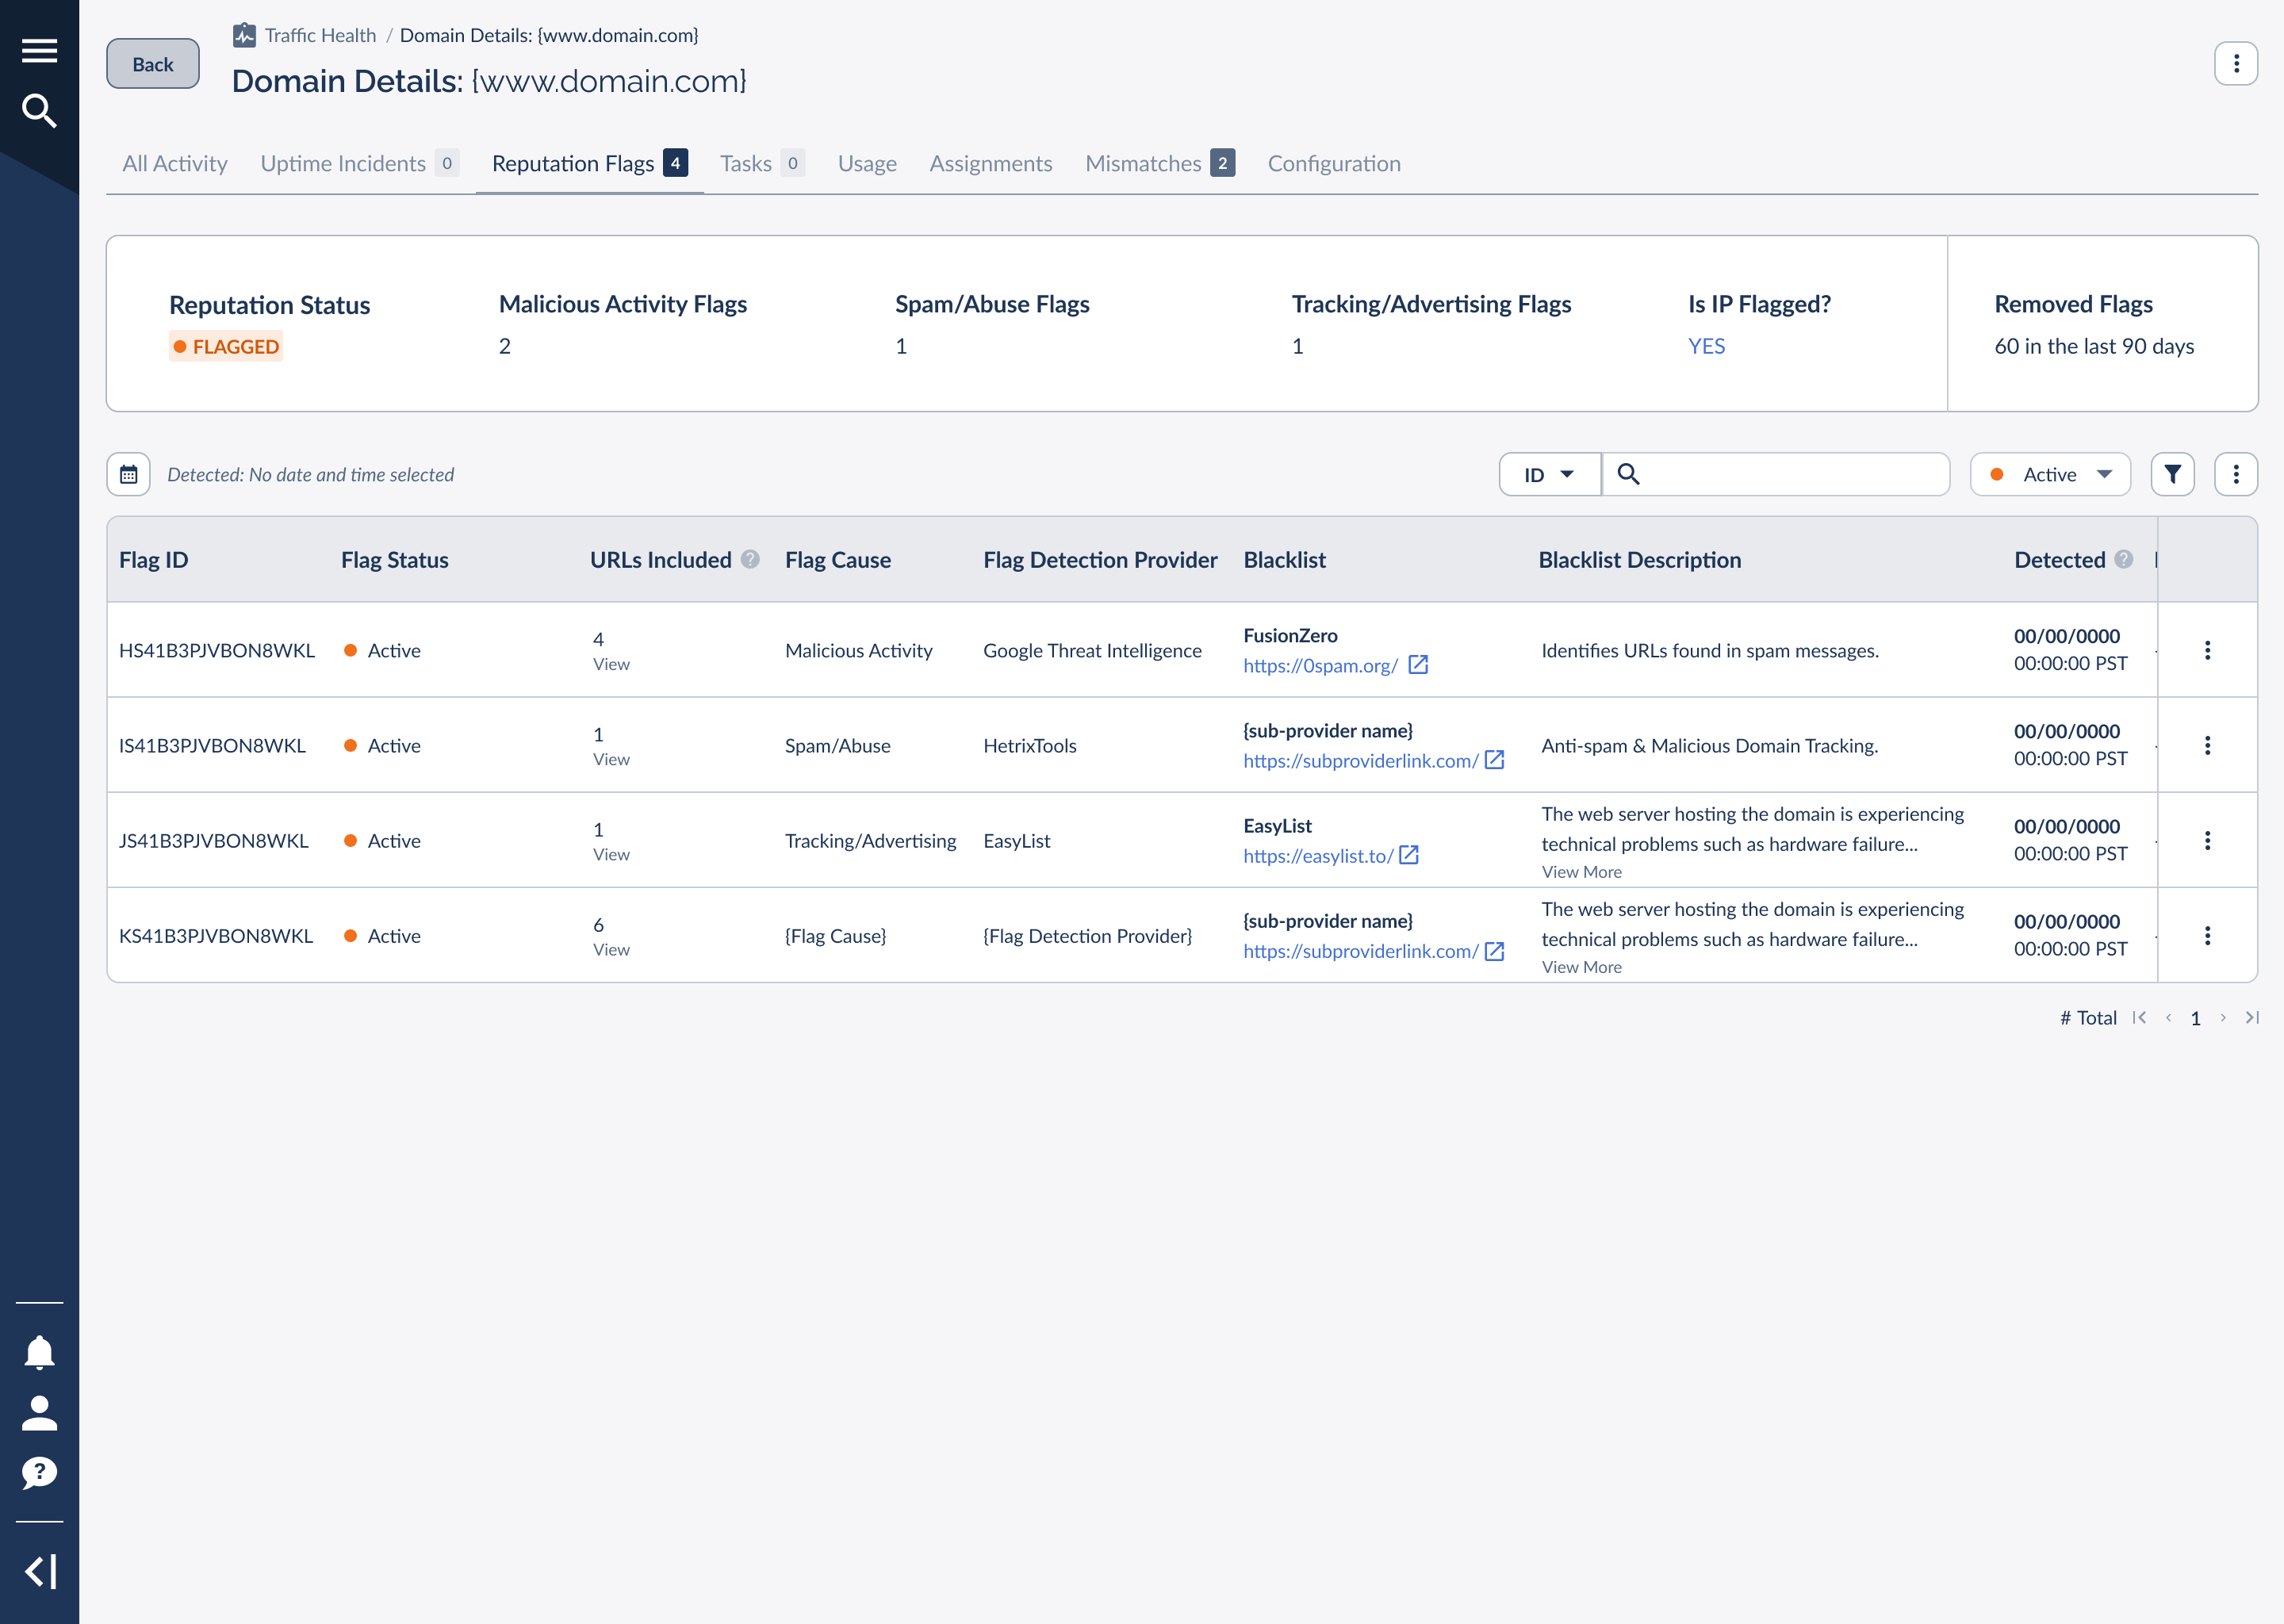Open table options kebab menu beside filter
Screen dimensions: 2284x1624
coord(2236,474)
